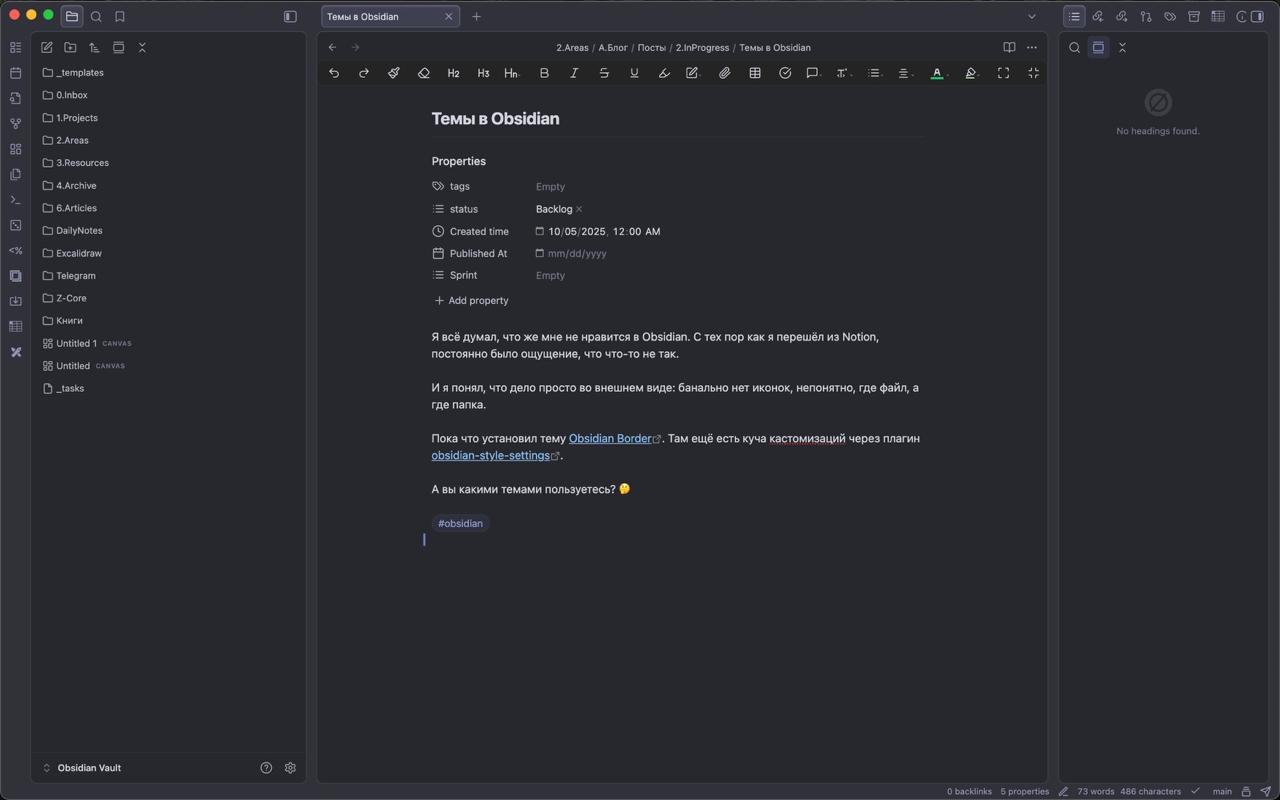This screenshot has height=800, width=1280.
Task: Click the format brush icon
Action: click(x=393, y=73)
